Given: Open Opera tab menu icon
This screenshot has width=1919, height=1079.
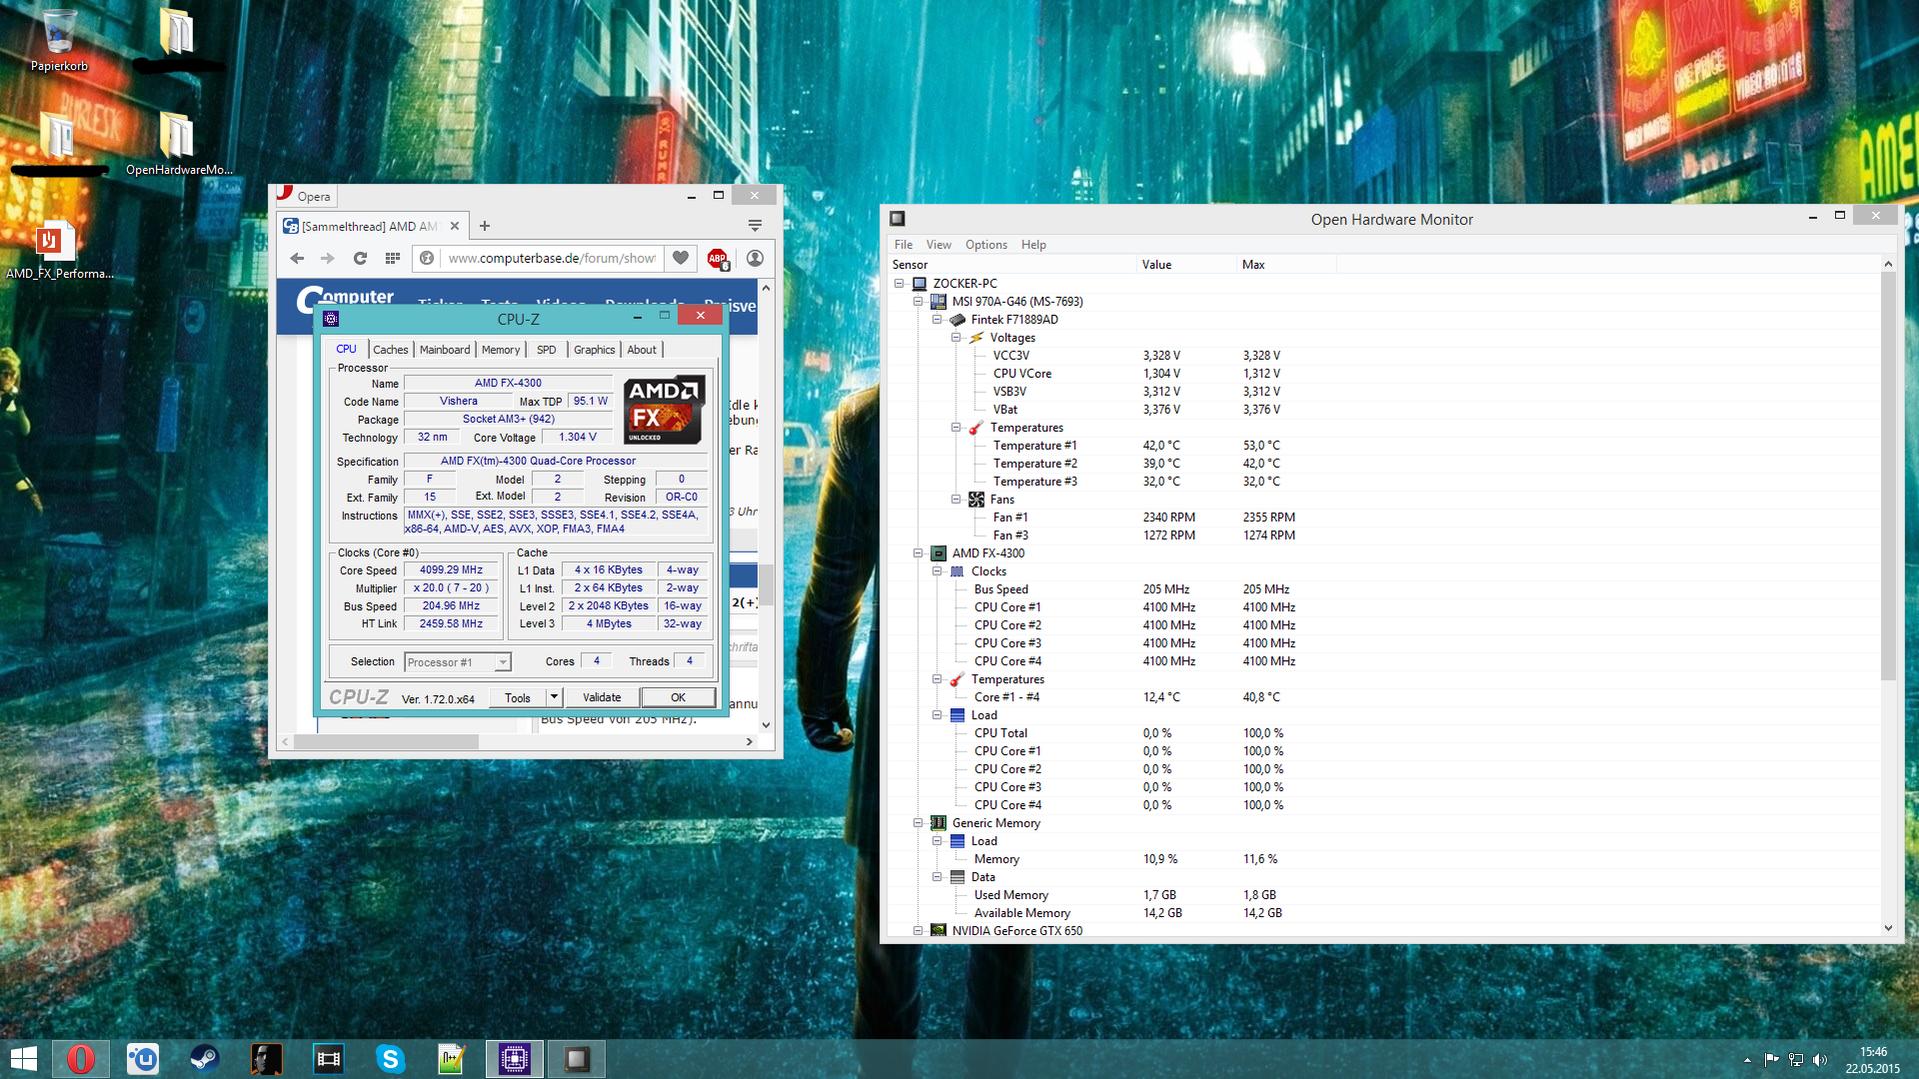Looking at the screenshot, I should [x=755, y=226].
